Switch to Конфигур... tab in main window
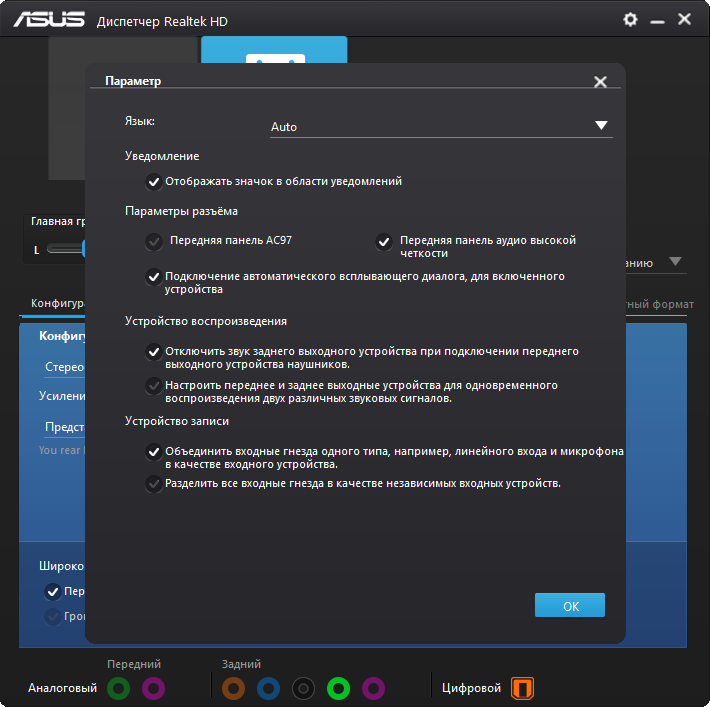This screenshot has width=710, height=707. pos(57,303)
